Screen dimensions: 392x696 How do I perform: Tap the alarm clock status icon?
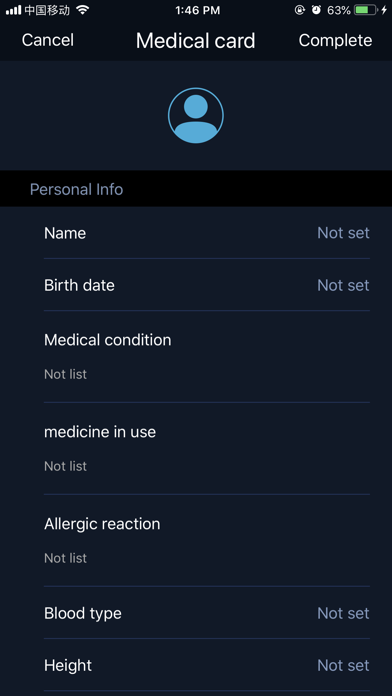(x=316, y=10)
